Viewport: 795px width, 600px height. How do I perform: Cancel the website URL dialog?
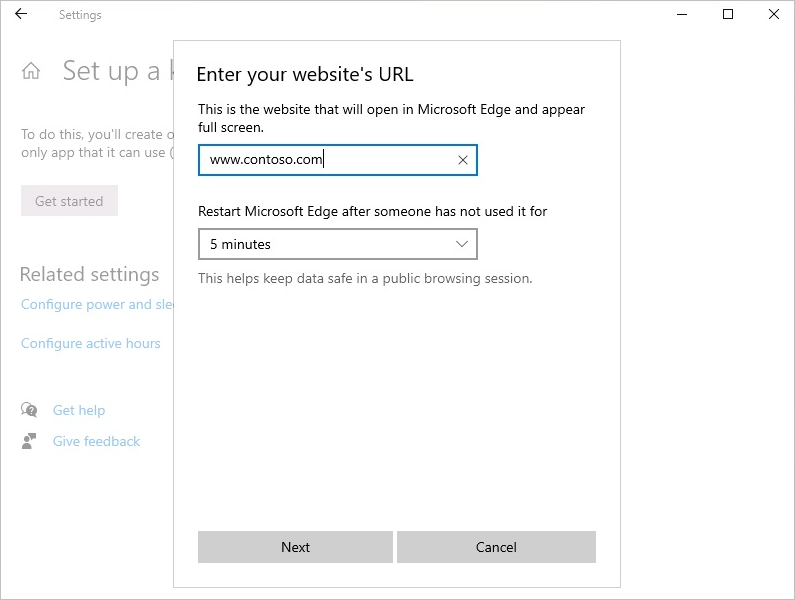point(496,547)
